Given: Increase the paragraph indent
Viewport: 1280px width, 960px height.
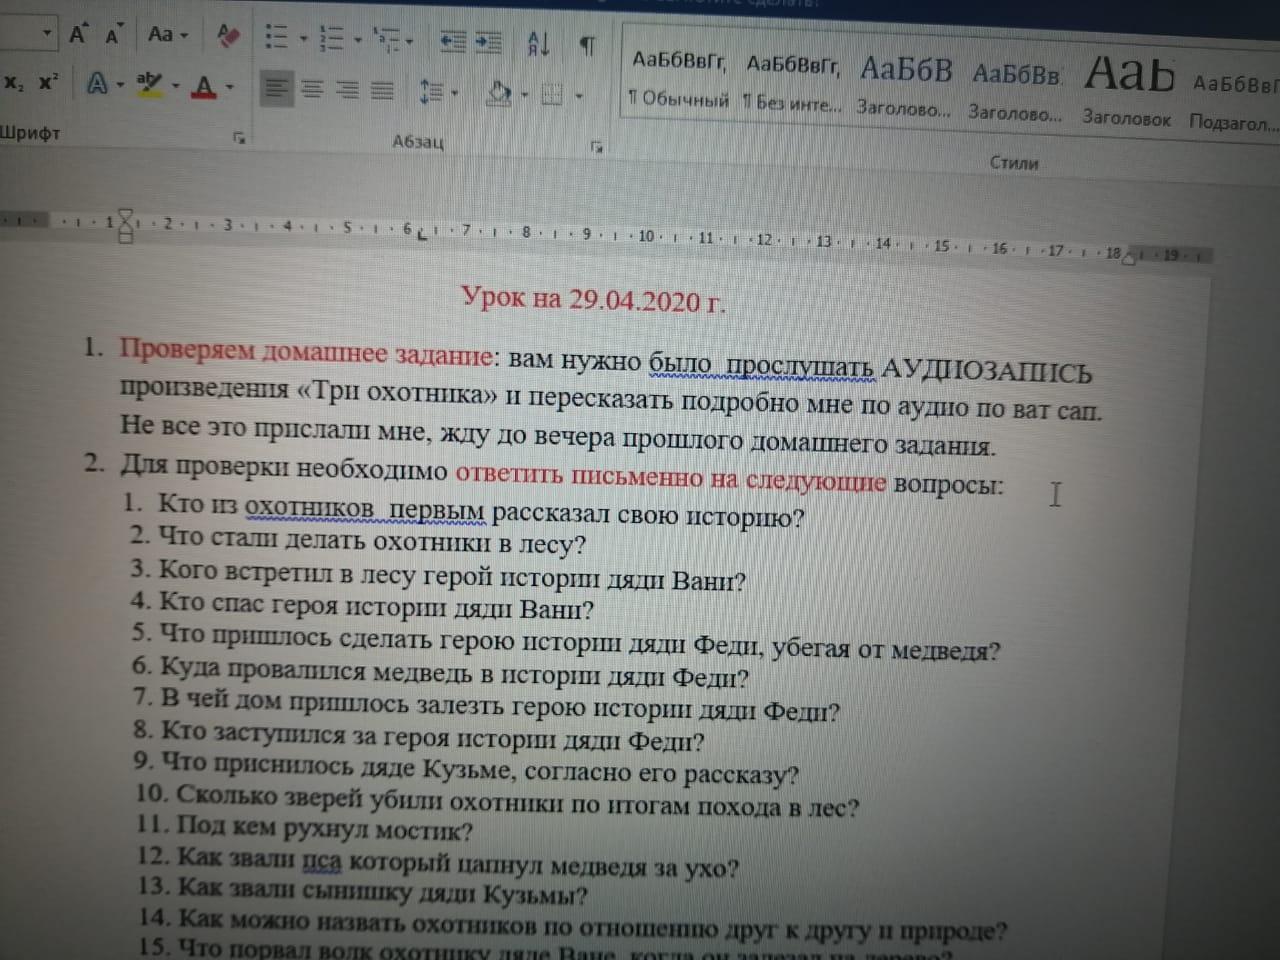Looking at the screenshot, I should [488, 42].
